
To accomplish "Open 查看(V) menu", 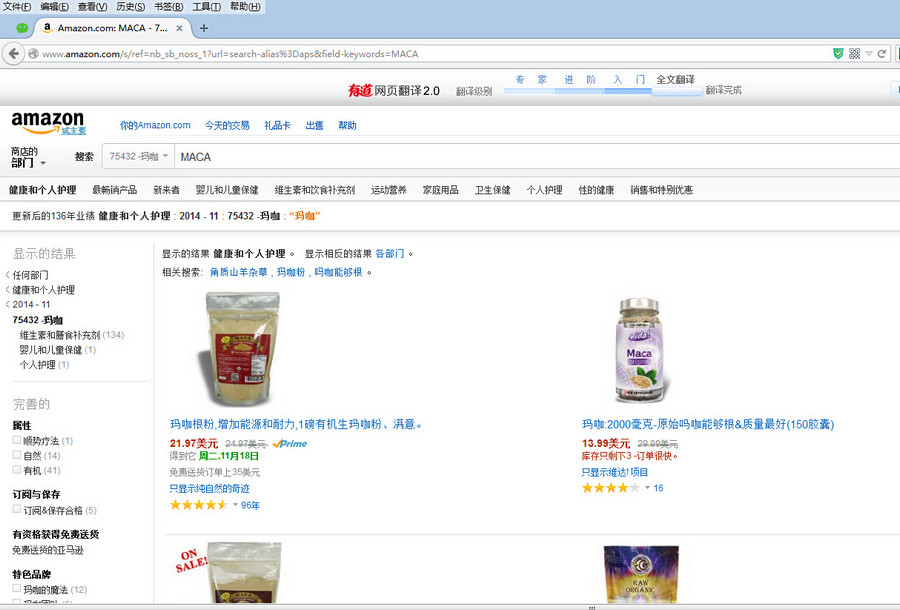I will [92, 7].
